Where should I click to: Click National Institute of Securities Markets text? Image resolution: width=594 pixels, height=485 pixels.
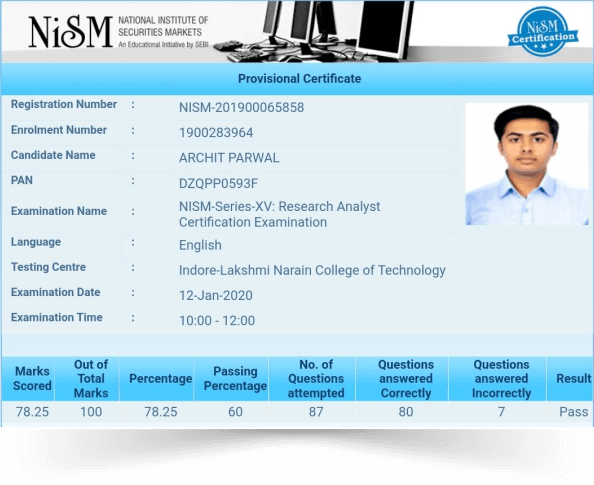(163, 26)
